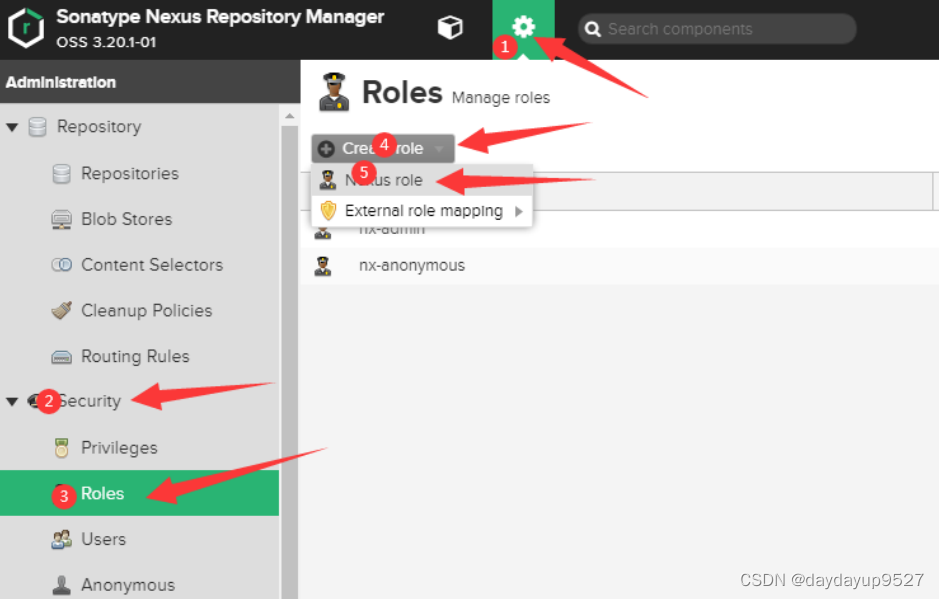Click sidebar scrollbar up arrow

click(x=290, y=116)
